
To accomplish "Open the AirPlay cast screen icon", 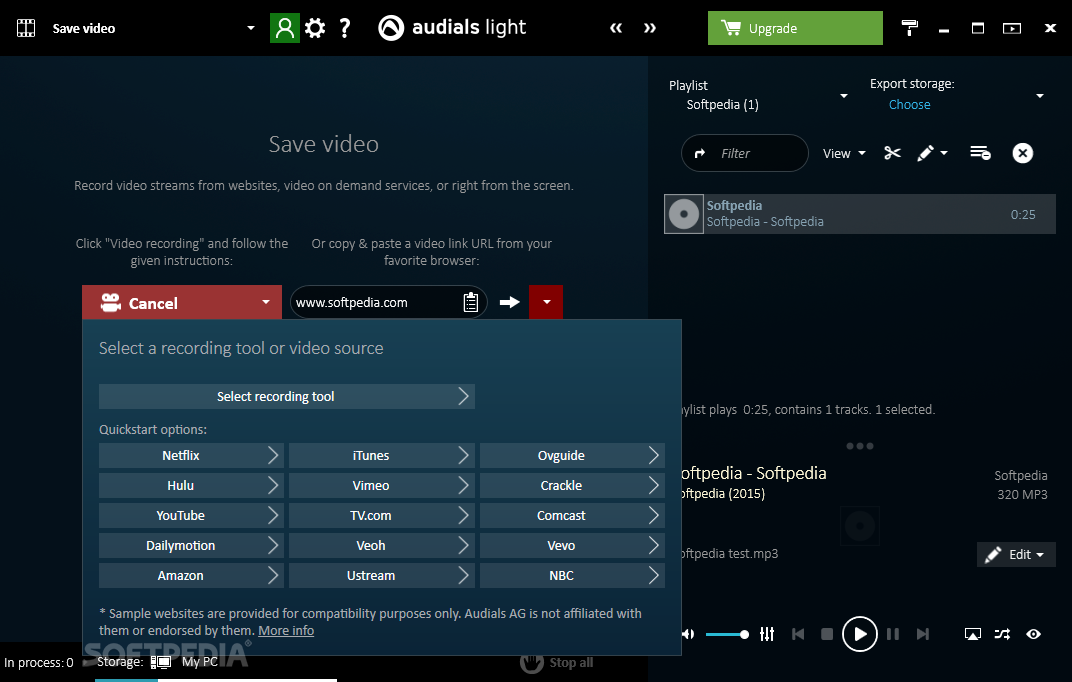I will click(972, 634).
